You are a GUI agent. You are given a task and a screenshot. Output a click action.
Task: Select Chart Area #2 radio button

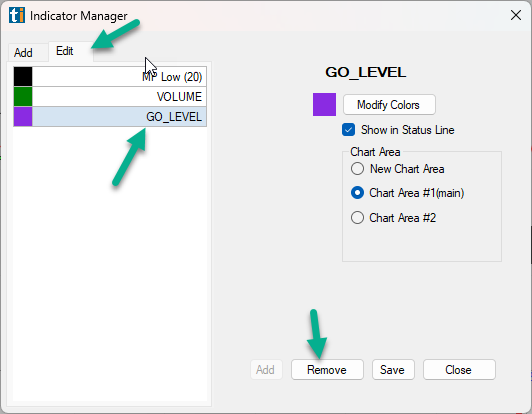357,218
